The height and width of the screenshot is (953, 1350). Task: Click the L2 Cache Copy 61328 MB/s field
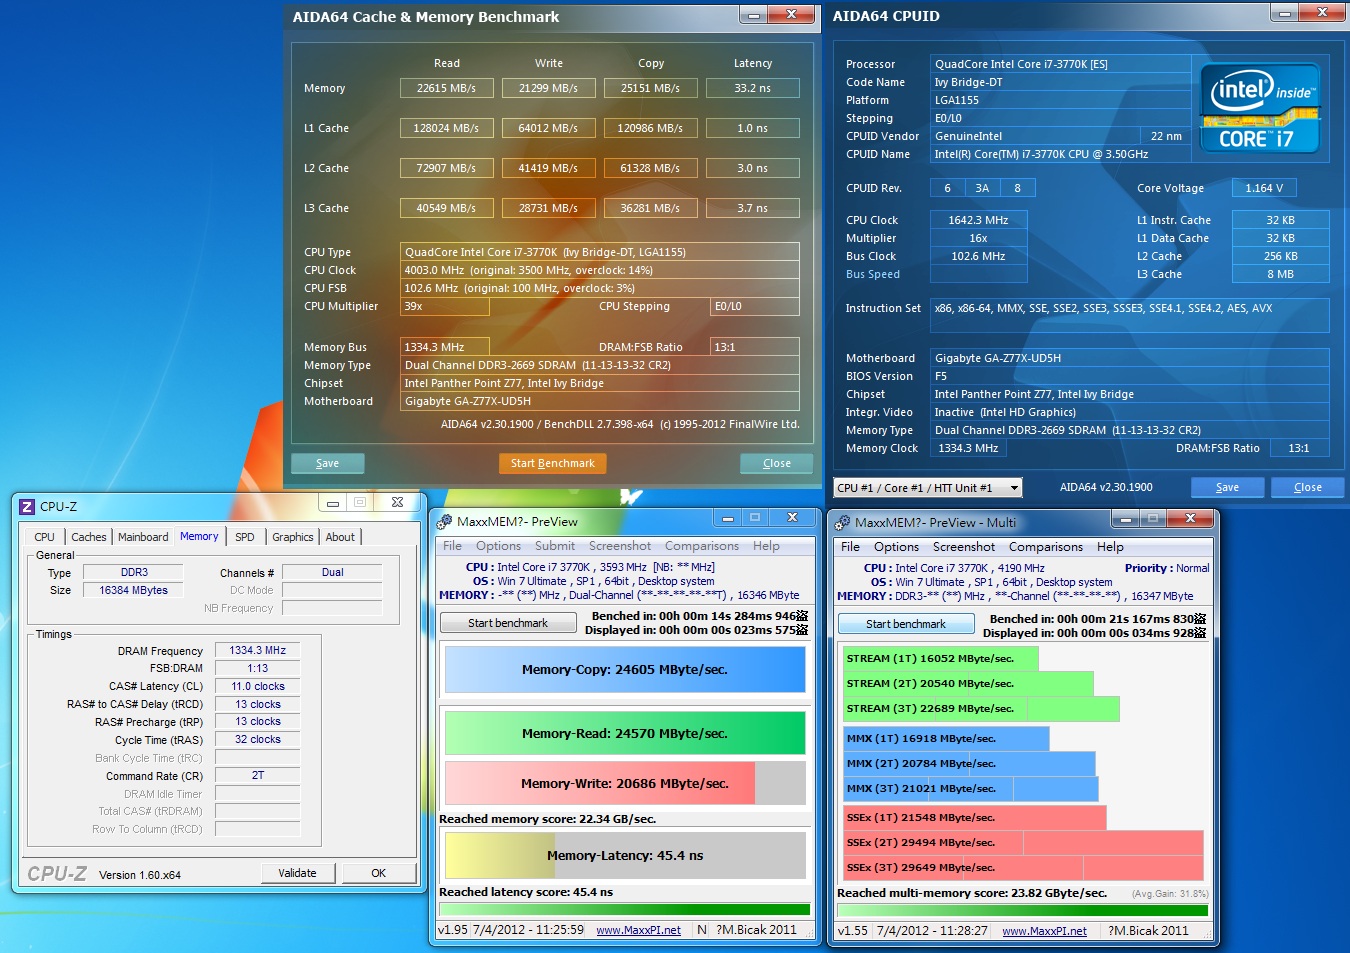[x=650, y=168]
